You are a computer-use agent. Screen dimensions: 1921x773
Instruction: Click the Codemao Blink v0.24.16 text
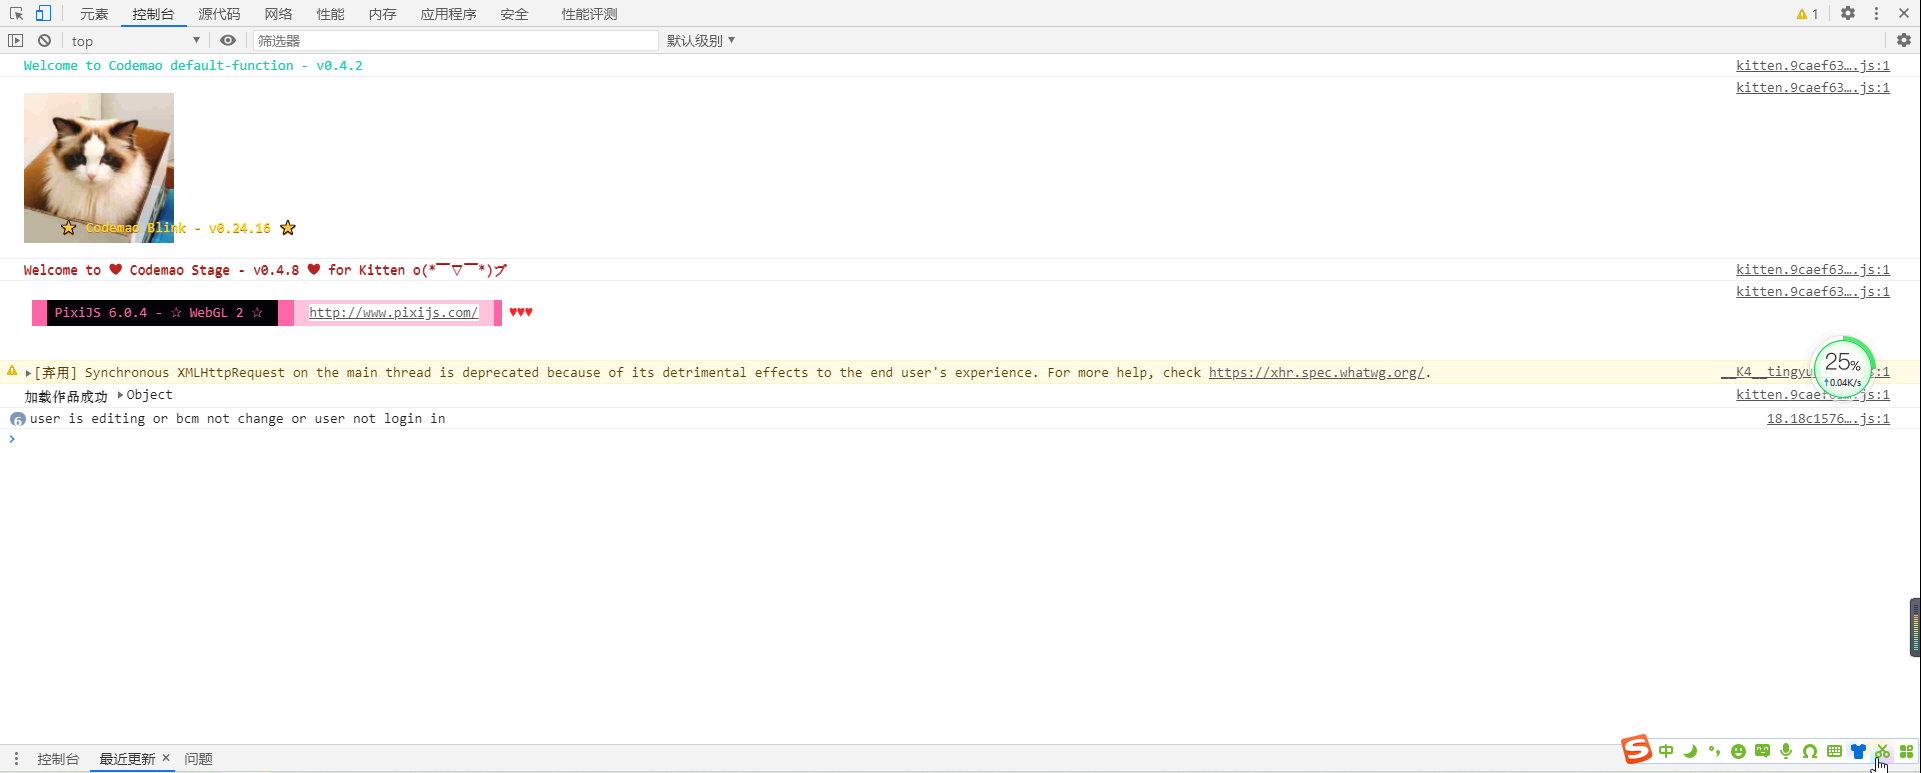coord(178,229)
